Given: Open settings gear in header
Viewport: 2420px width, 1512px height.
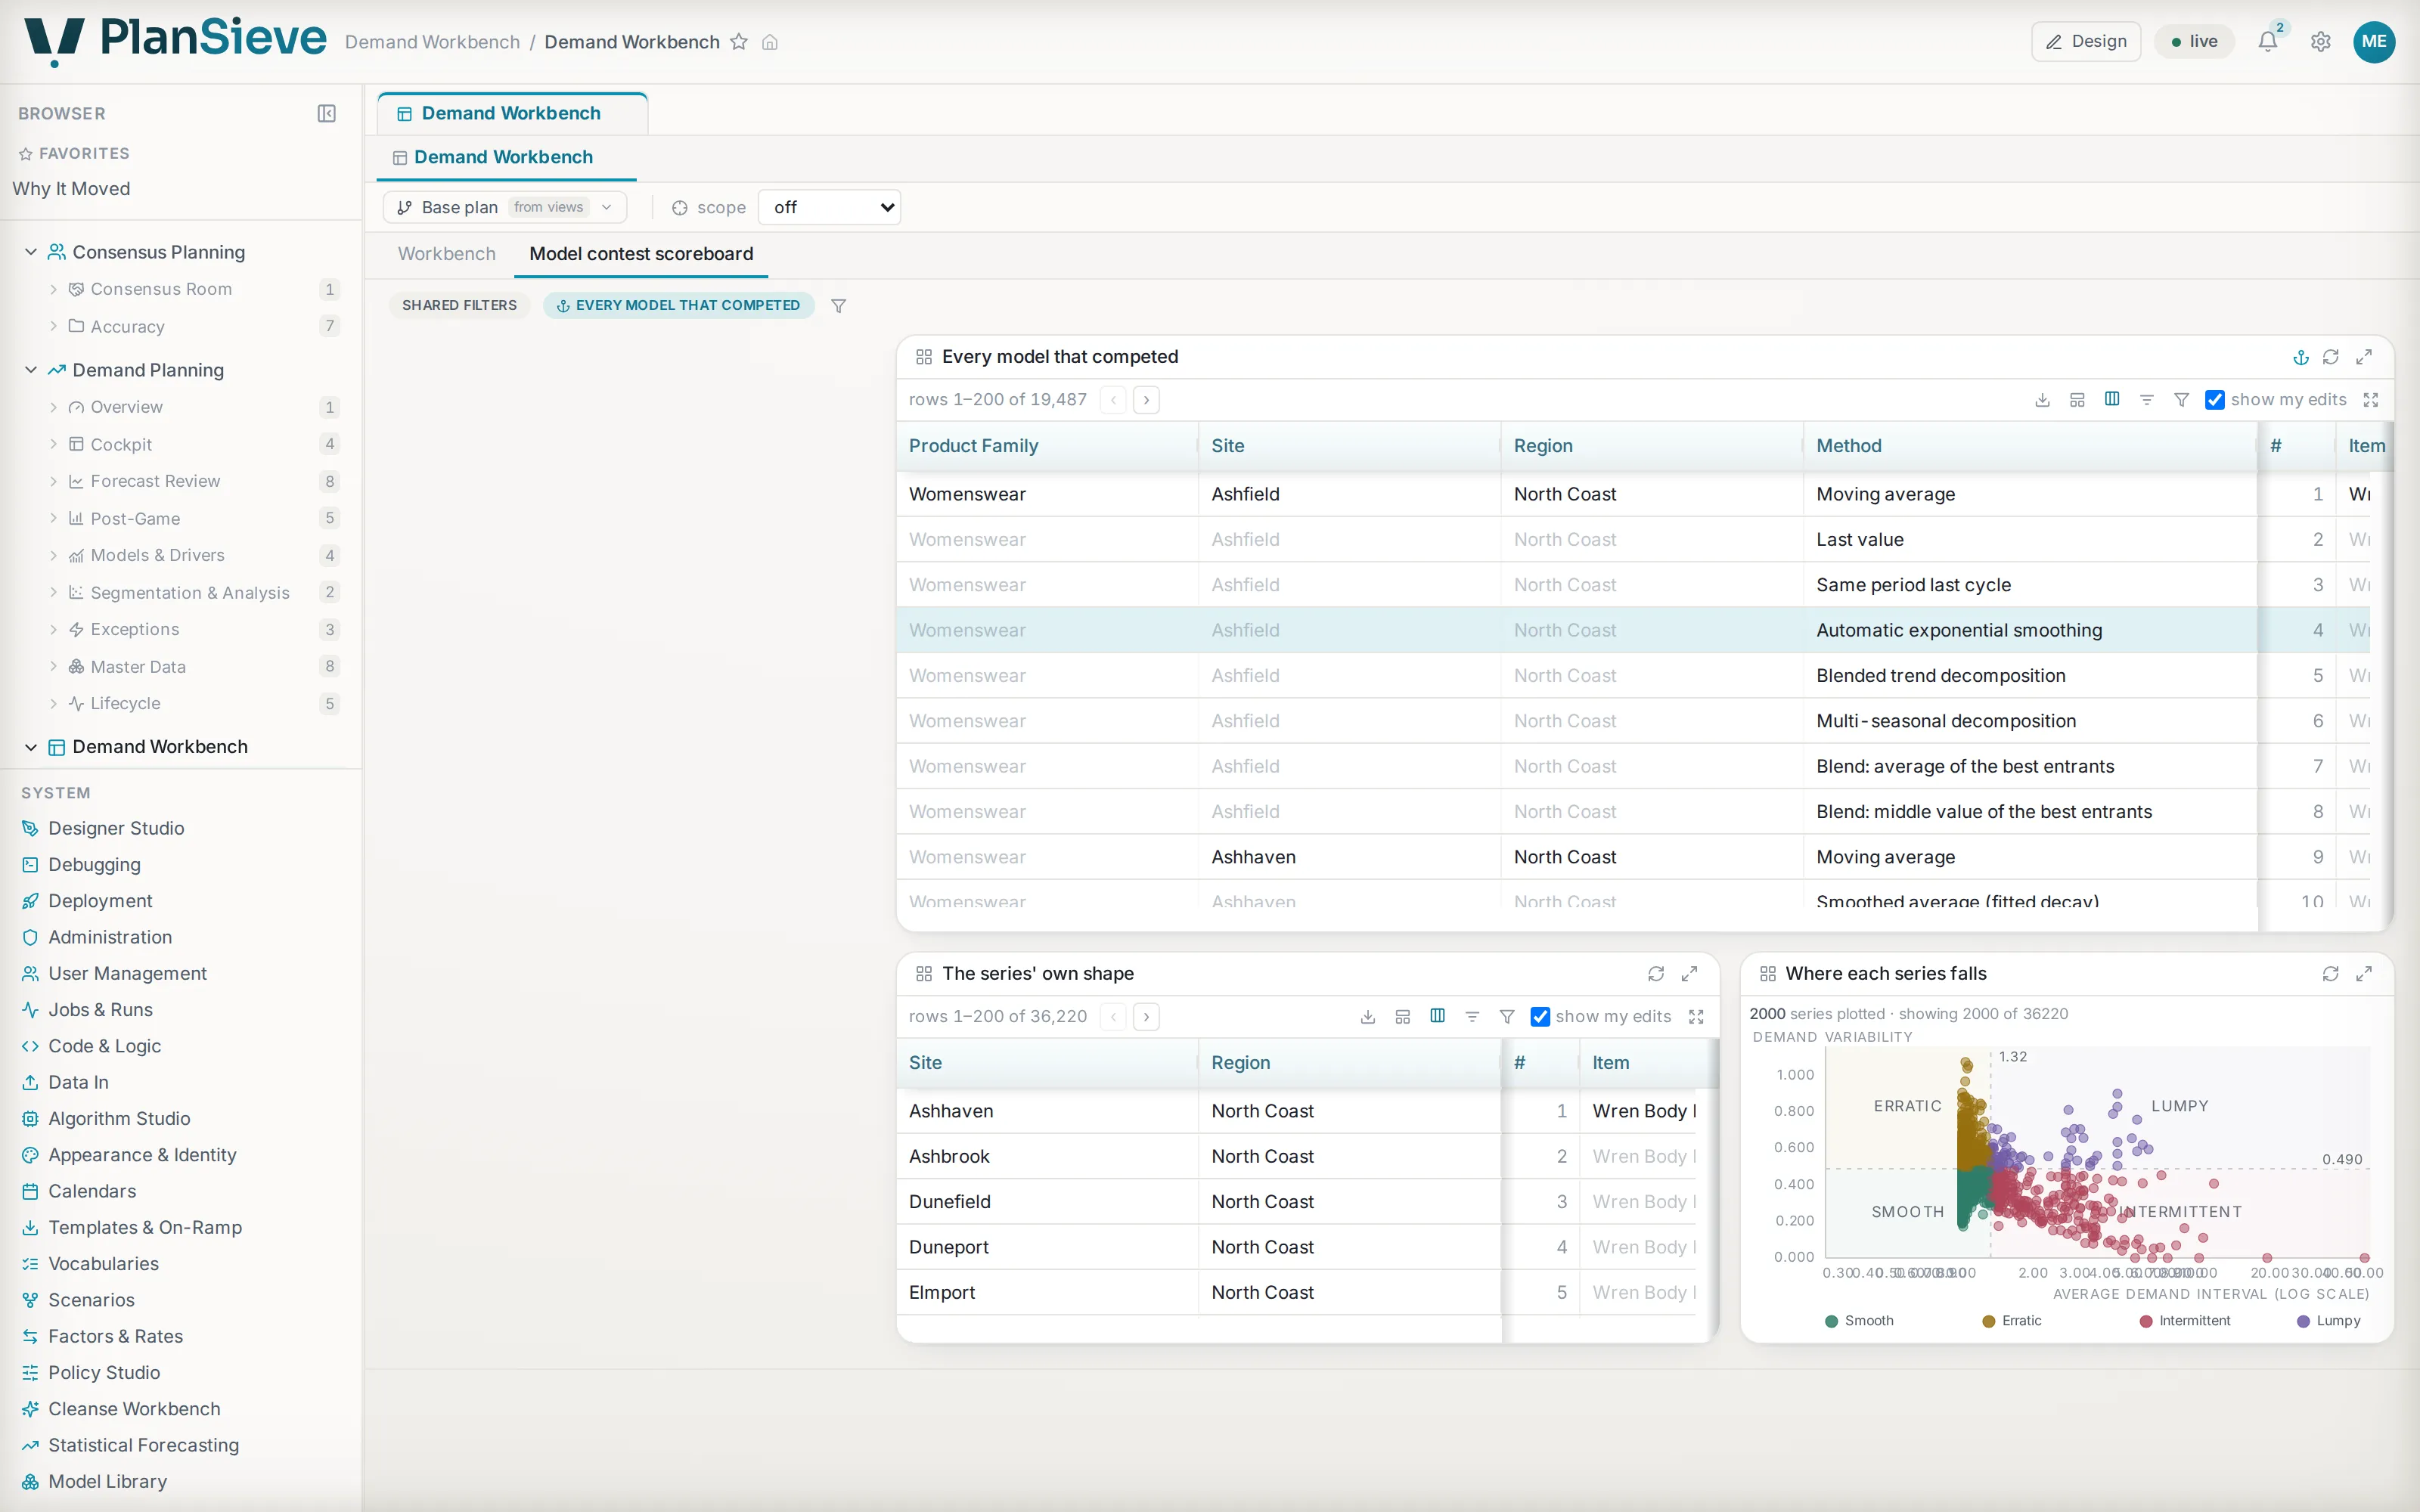Looking at the screenshot, I should click(2320, 41).
